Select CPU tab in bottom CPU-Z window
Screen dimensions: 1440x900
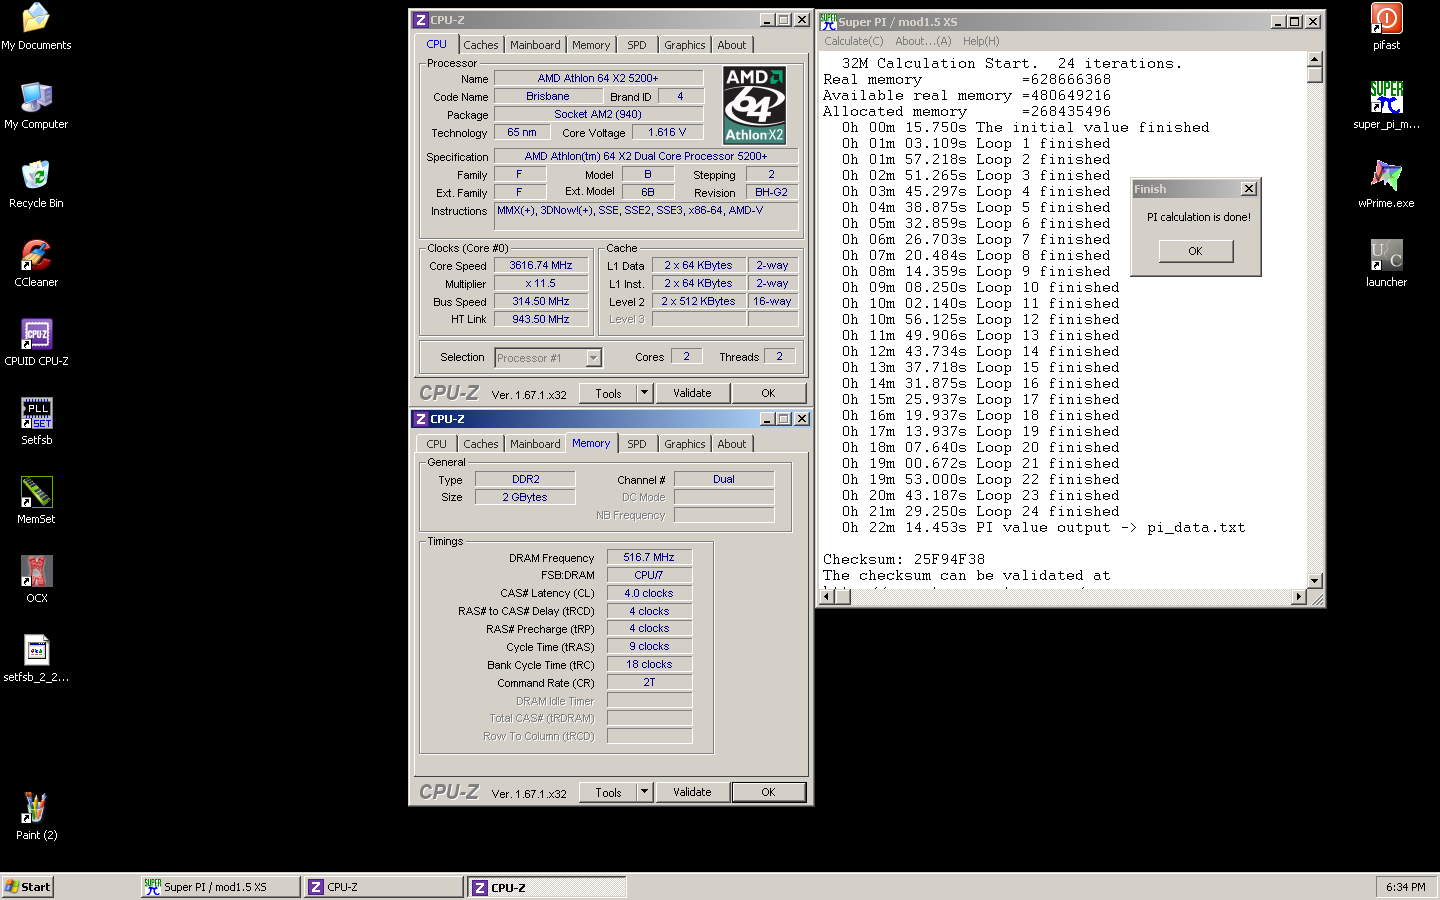click(437, 444)
